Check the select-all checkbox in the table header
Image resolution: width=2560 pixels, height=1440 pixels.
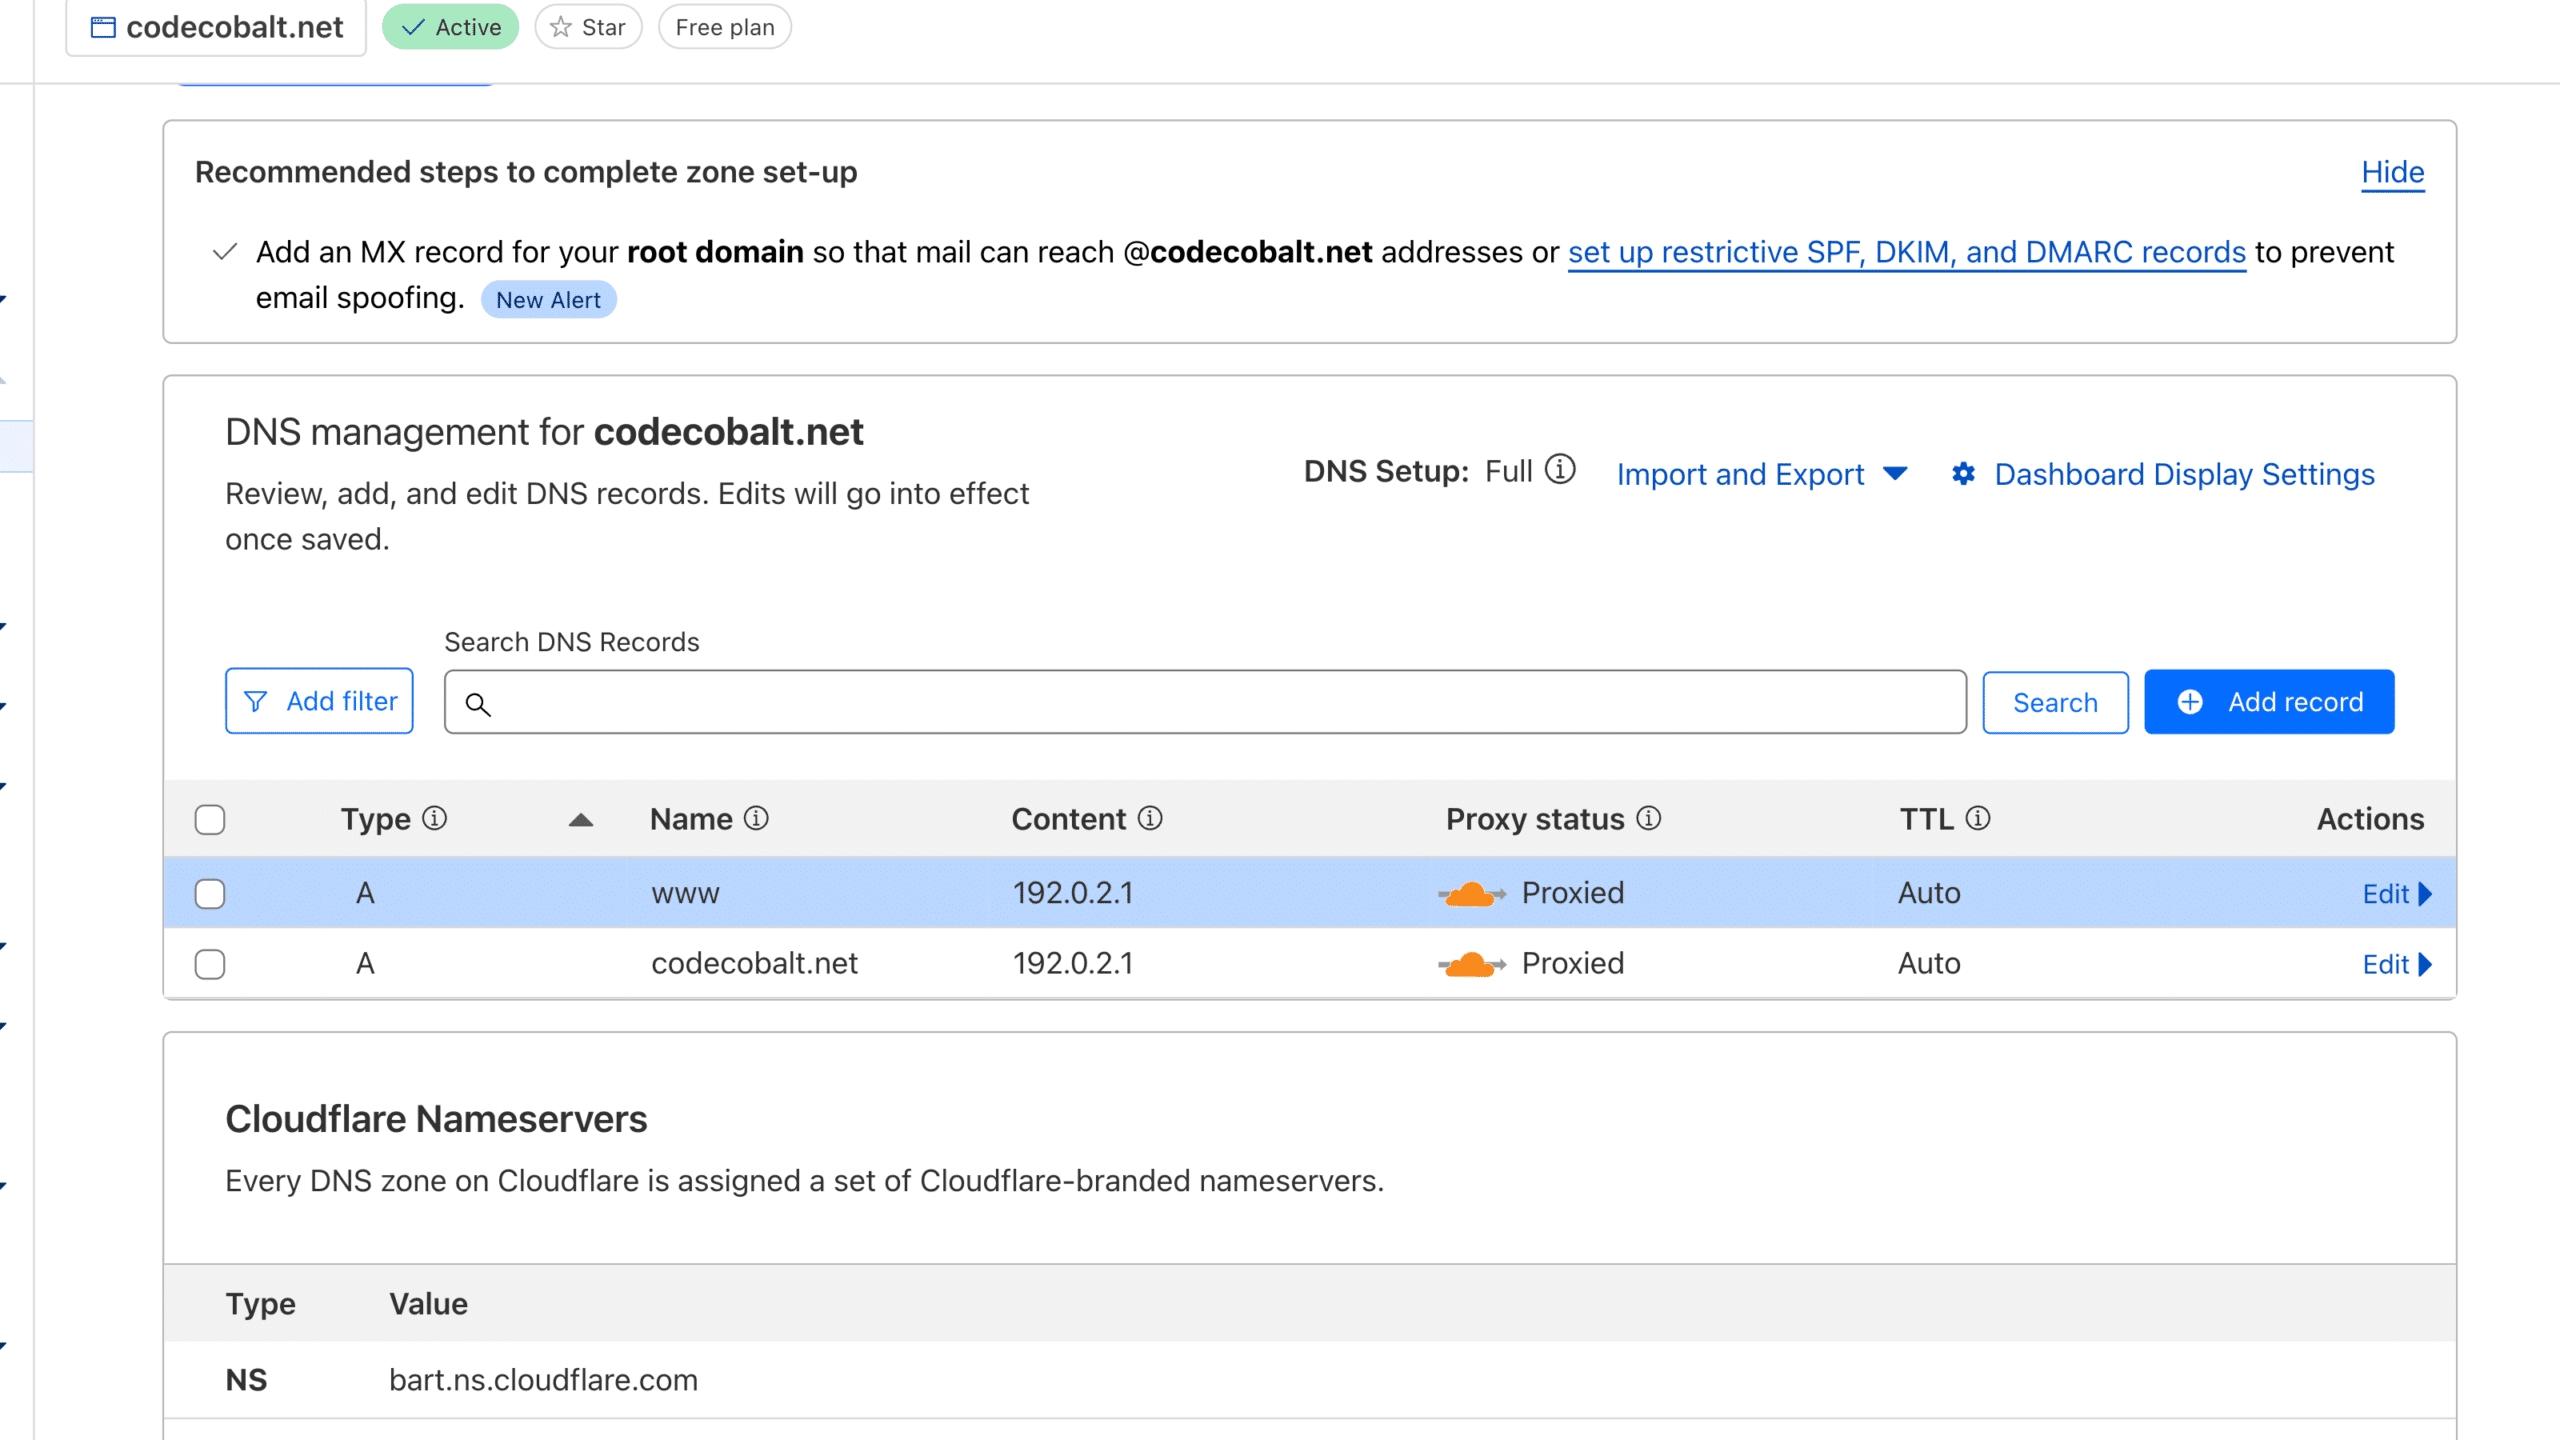[210, 820]
